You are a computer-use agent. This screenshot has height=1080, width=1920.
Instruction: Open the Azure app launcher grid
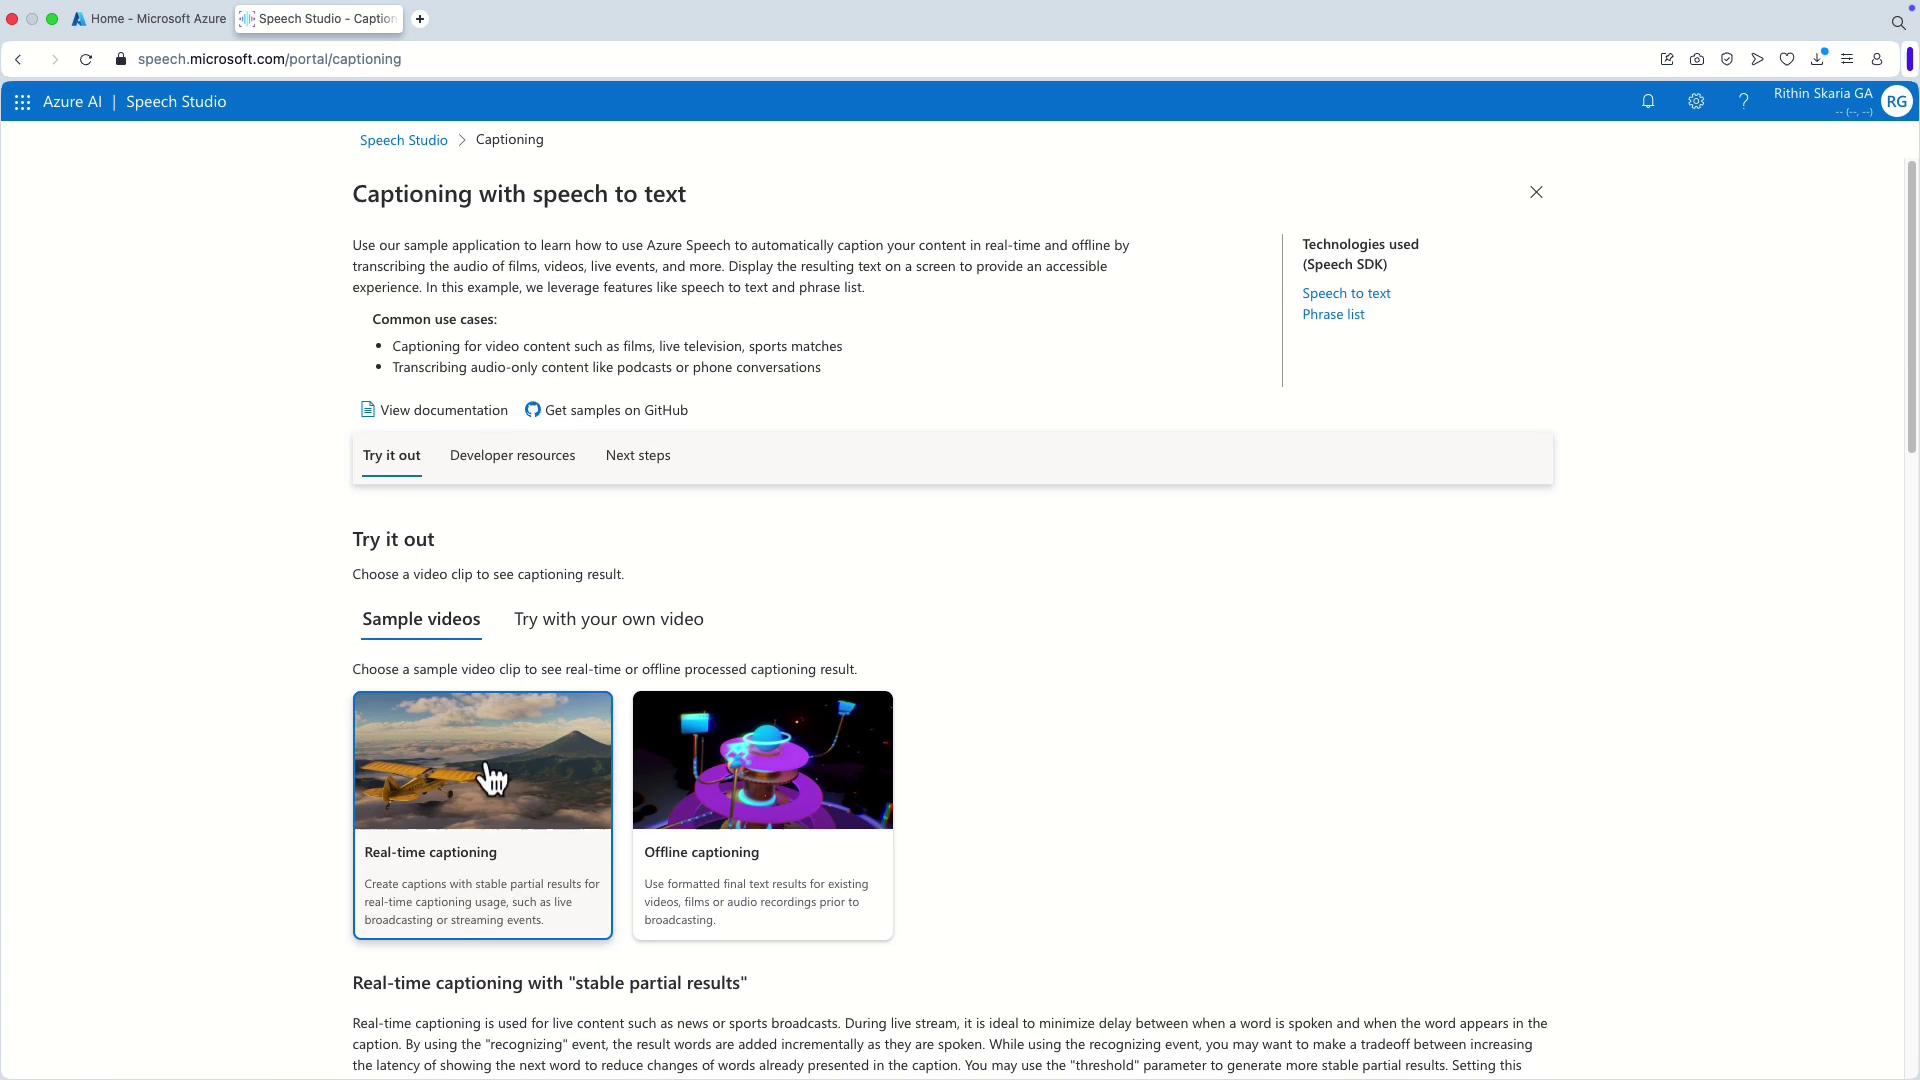tap(22, 102)
